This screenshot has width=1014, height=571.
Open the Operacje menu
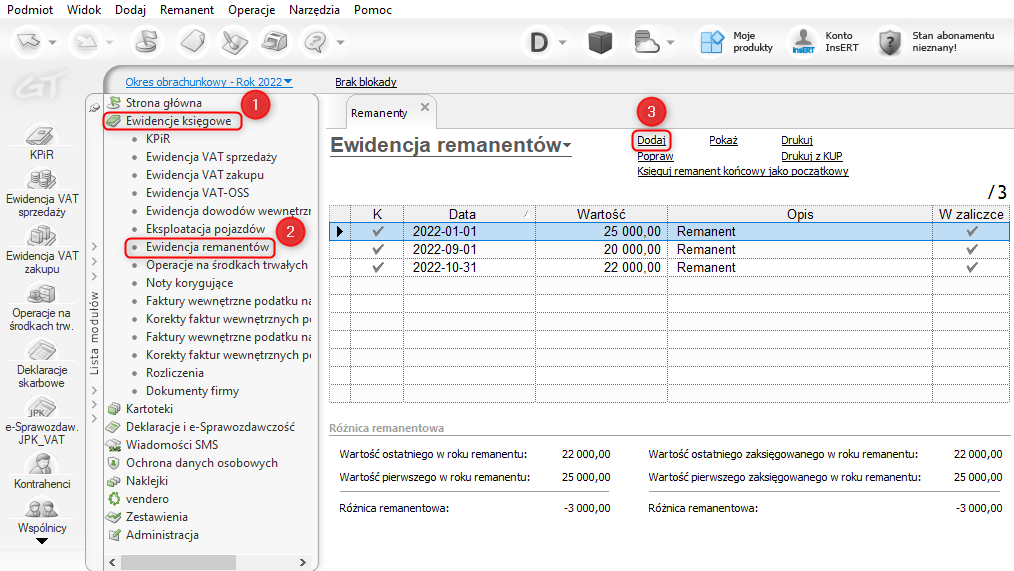point(252,10)
